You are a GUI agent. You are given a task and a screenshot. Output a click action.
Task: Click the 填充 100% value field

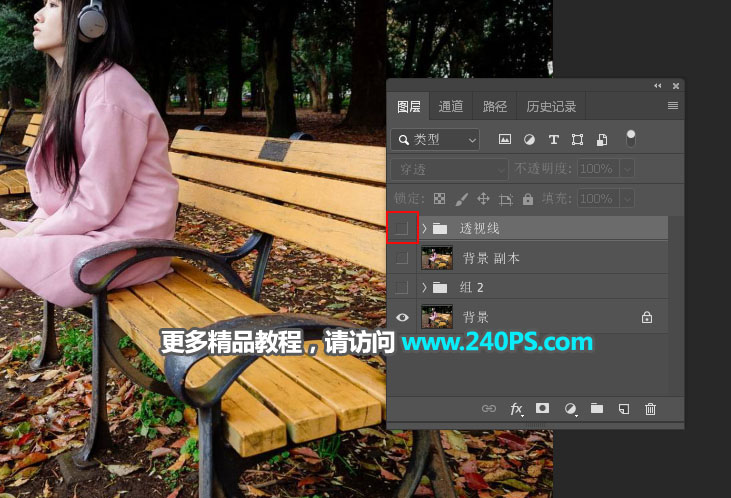pos(598,199)
